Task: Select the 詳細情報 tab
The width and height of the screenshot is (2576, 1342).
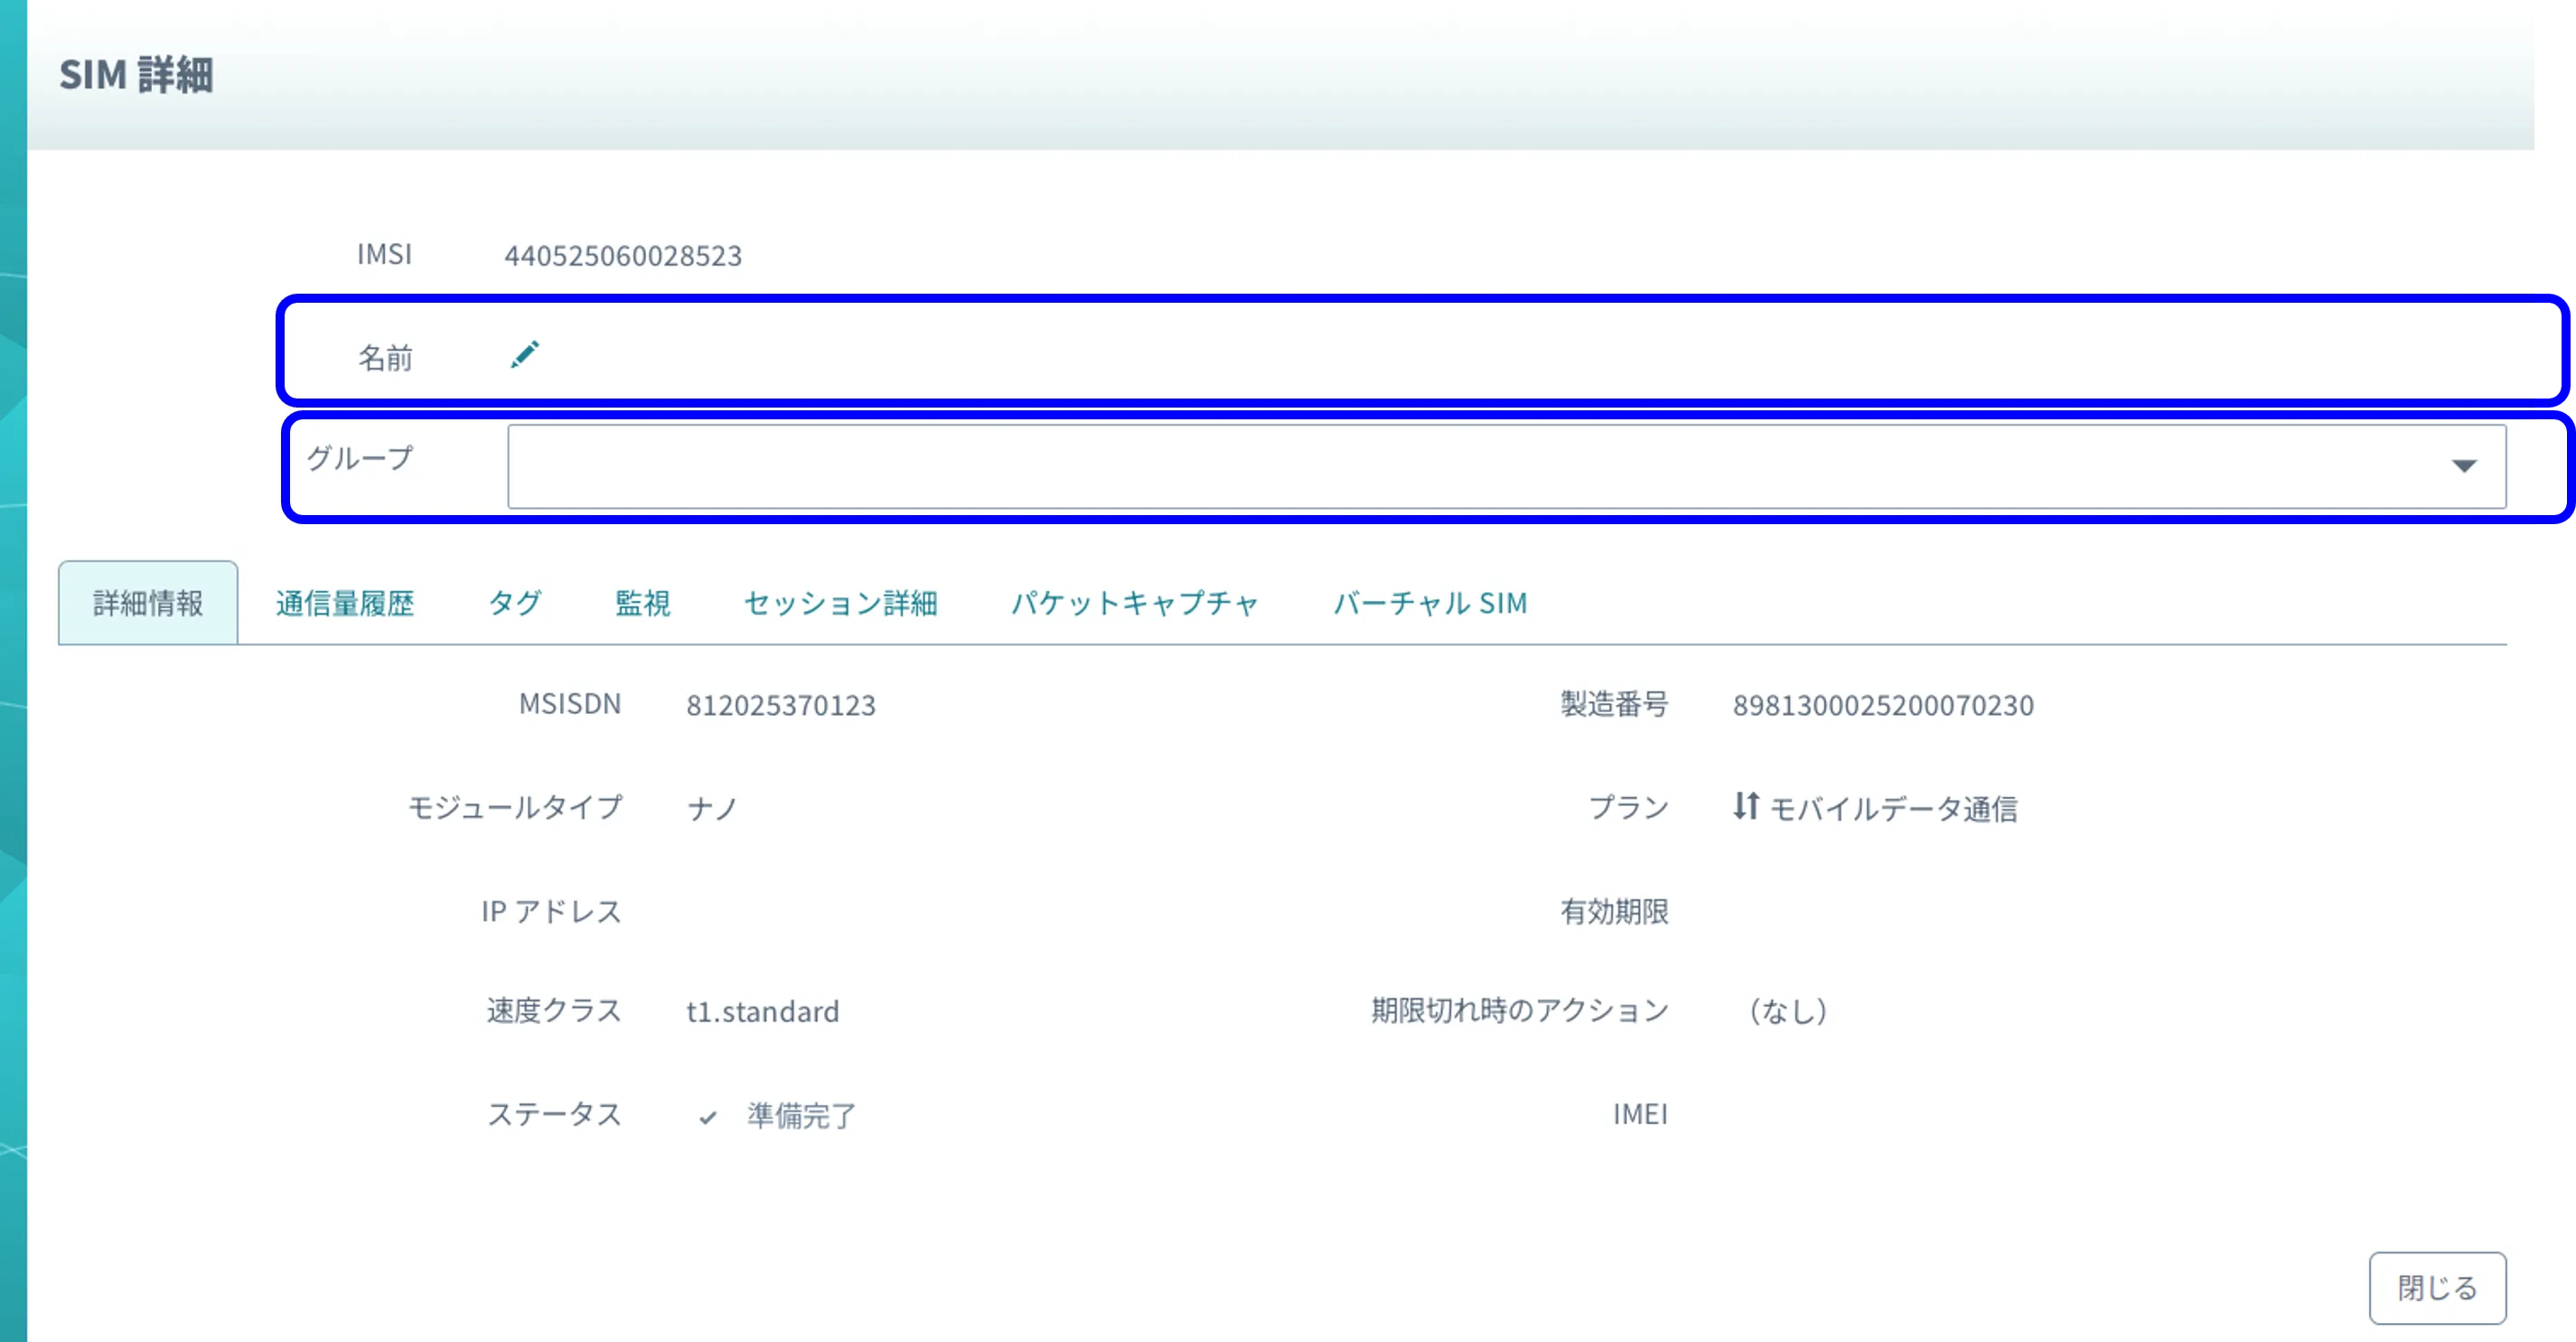Action: click(x=148, y=603)
